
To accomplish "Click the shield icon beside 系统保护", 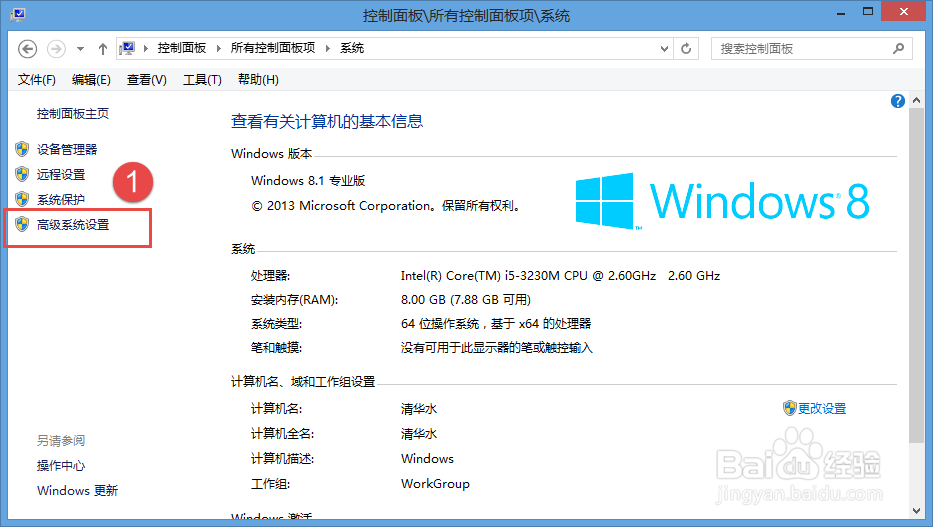I will (x=22, y=199).
